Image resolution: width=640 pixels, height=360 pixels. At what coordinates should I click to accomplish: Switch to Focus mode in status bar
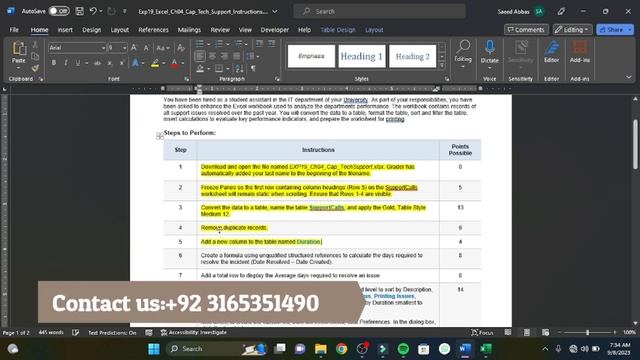482,333
